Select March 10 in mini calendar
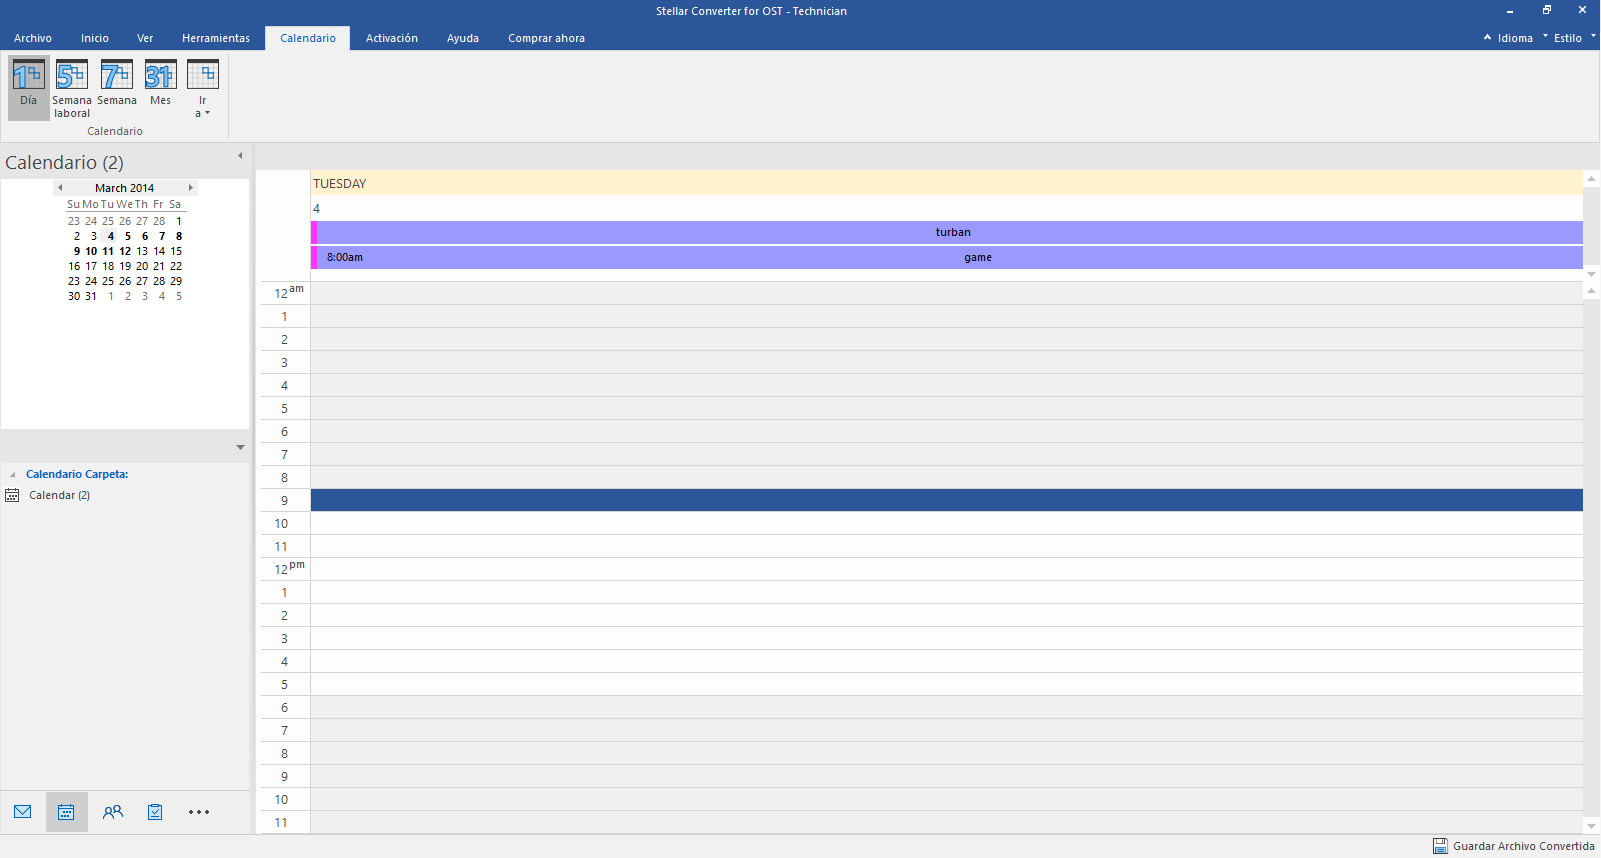This screenshot has width=1601, height=858. (x=91, y=251)
